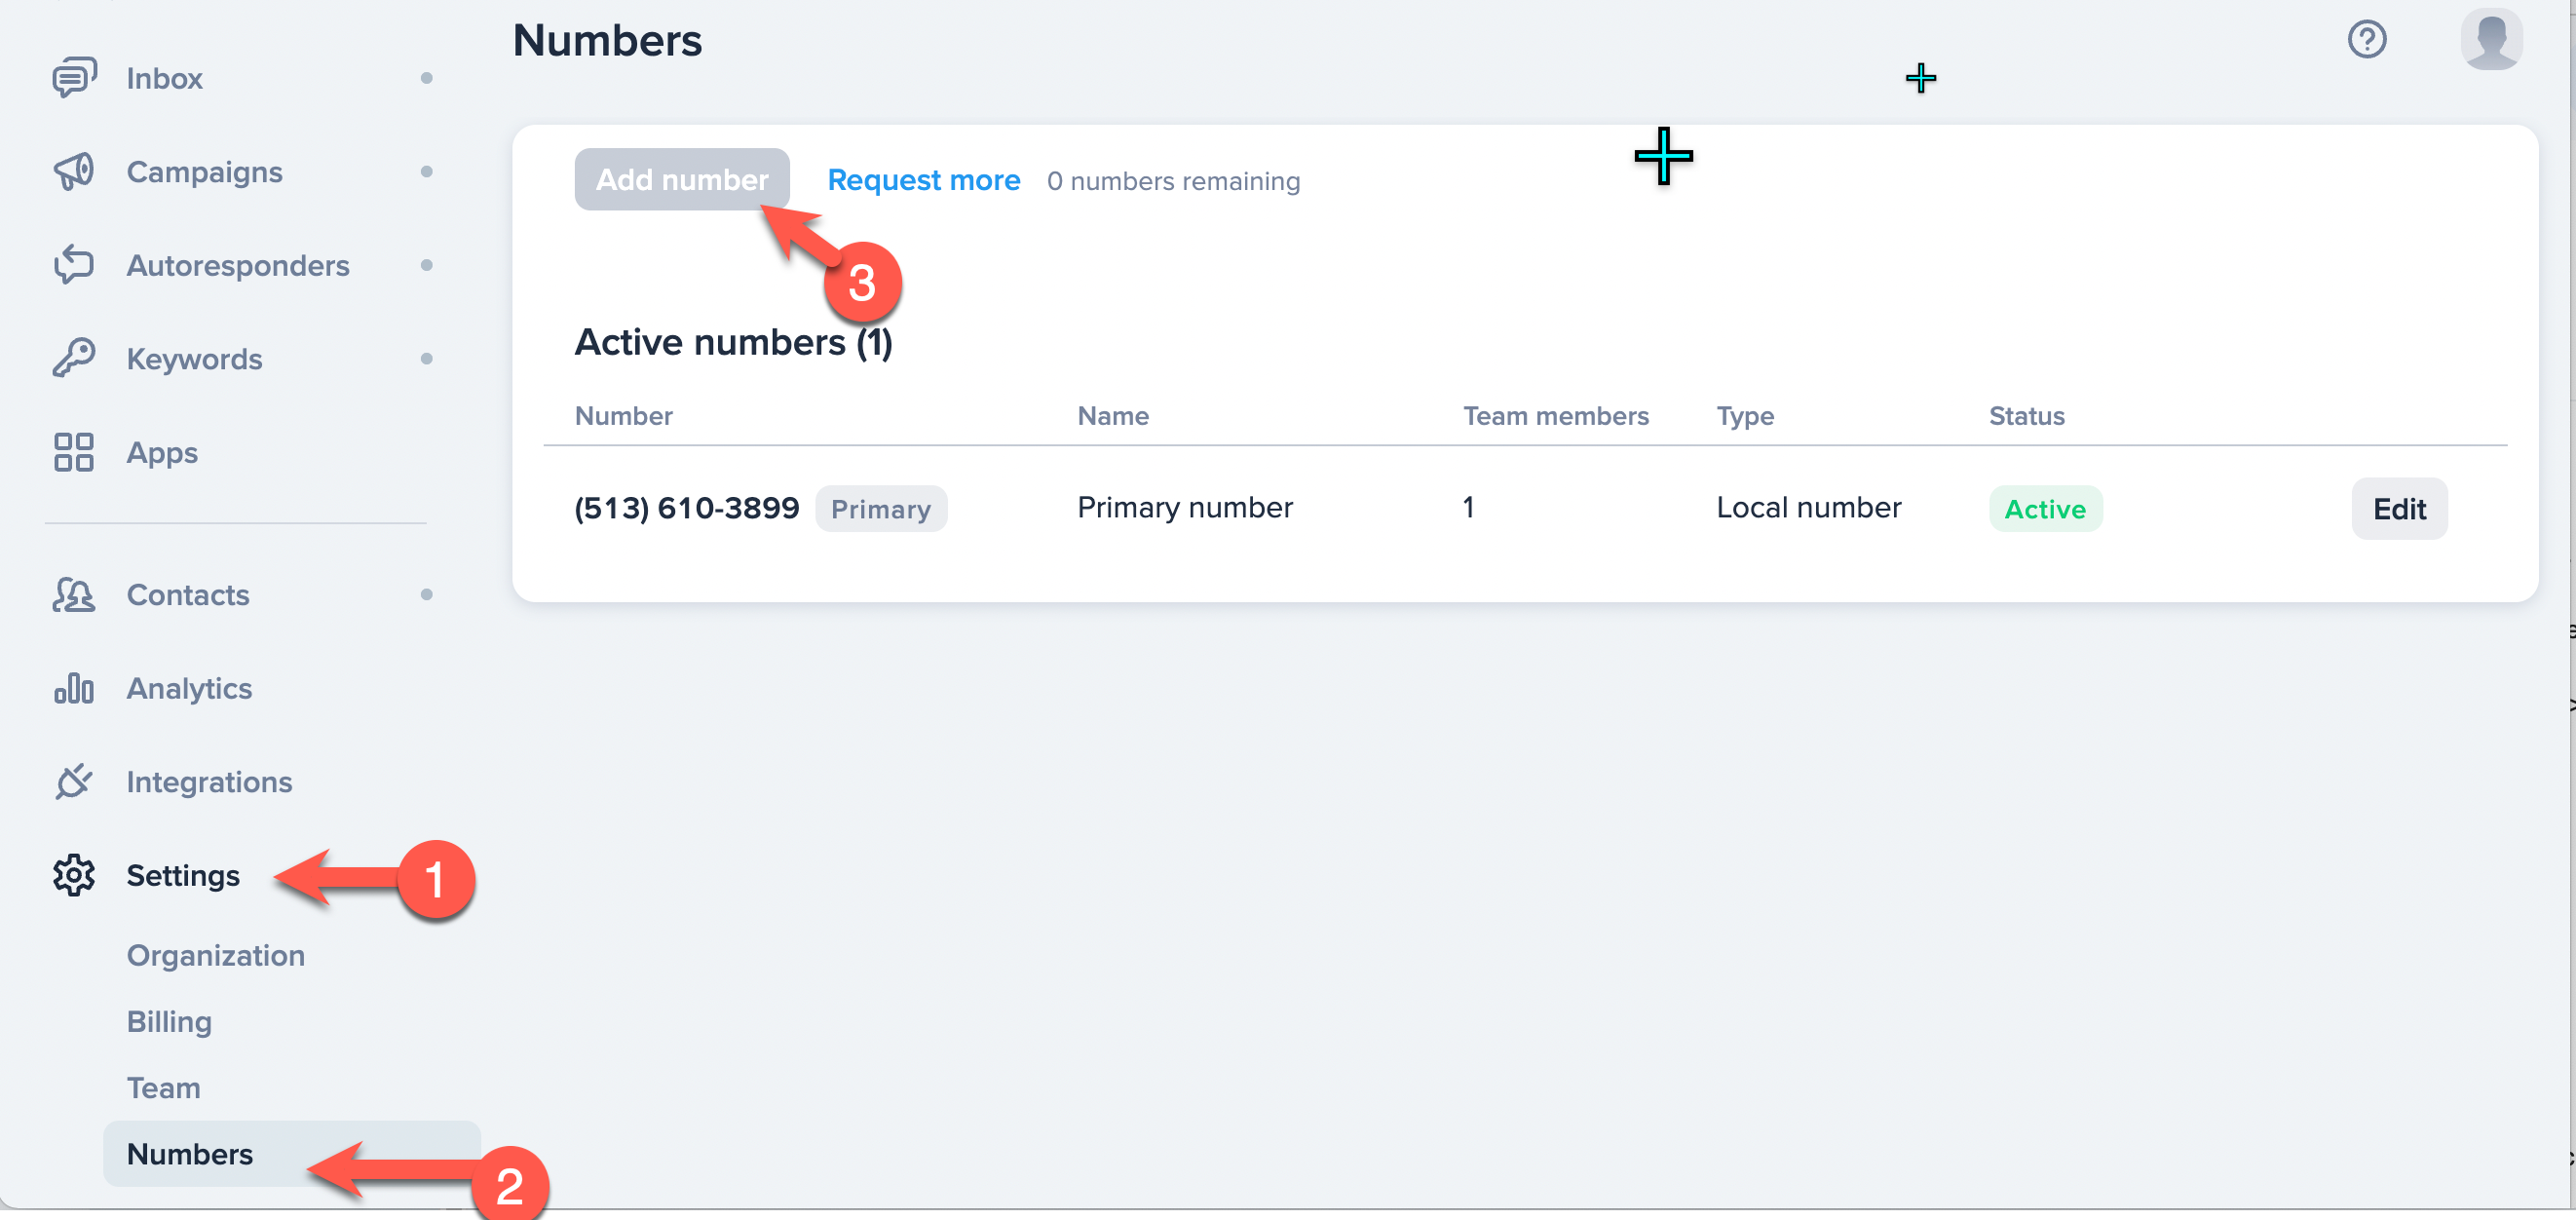
Task: Click the Request more link
Action: pos(923,180)
